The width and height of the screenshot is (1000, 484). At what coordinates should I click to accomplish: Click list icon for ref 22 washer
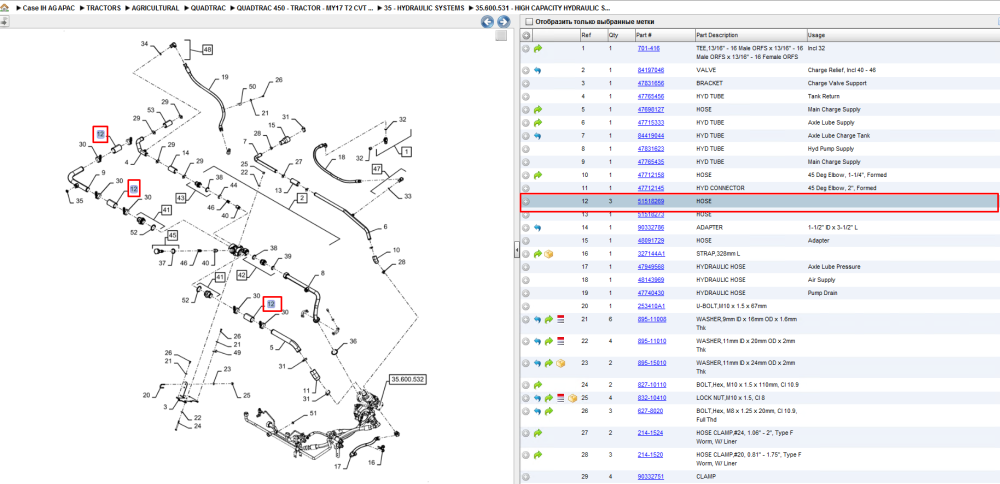point(561,341)
